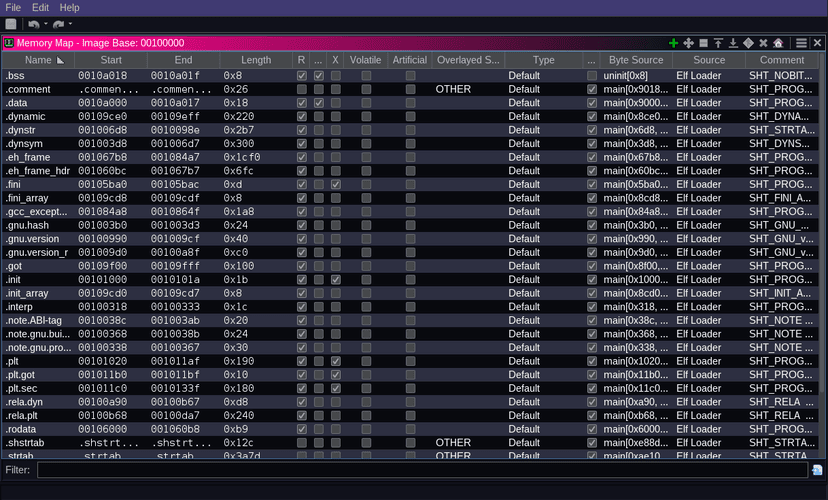Click the Expand Block Down icon
828x500 pixels.
click(733, 43)
